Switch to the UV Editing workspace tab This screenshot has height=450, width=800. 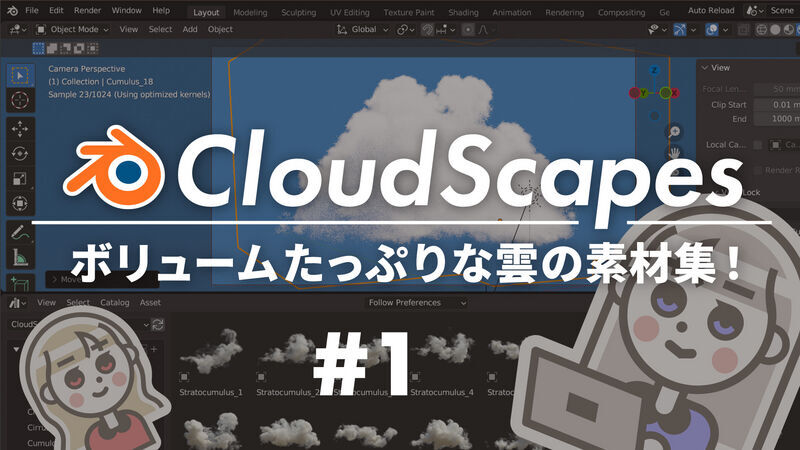[x=349, y=12]
